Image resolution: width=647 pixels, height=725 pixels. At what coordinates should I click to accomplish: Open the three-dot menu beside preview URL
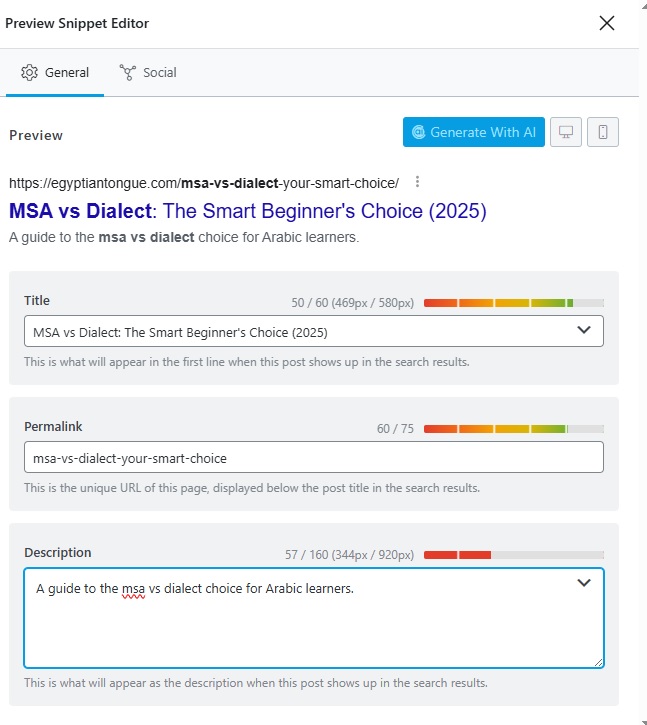click(x=417, y=182)
